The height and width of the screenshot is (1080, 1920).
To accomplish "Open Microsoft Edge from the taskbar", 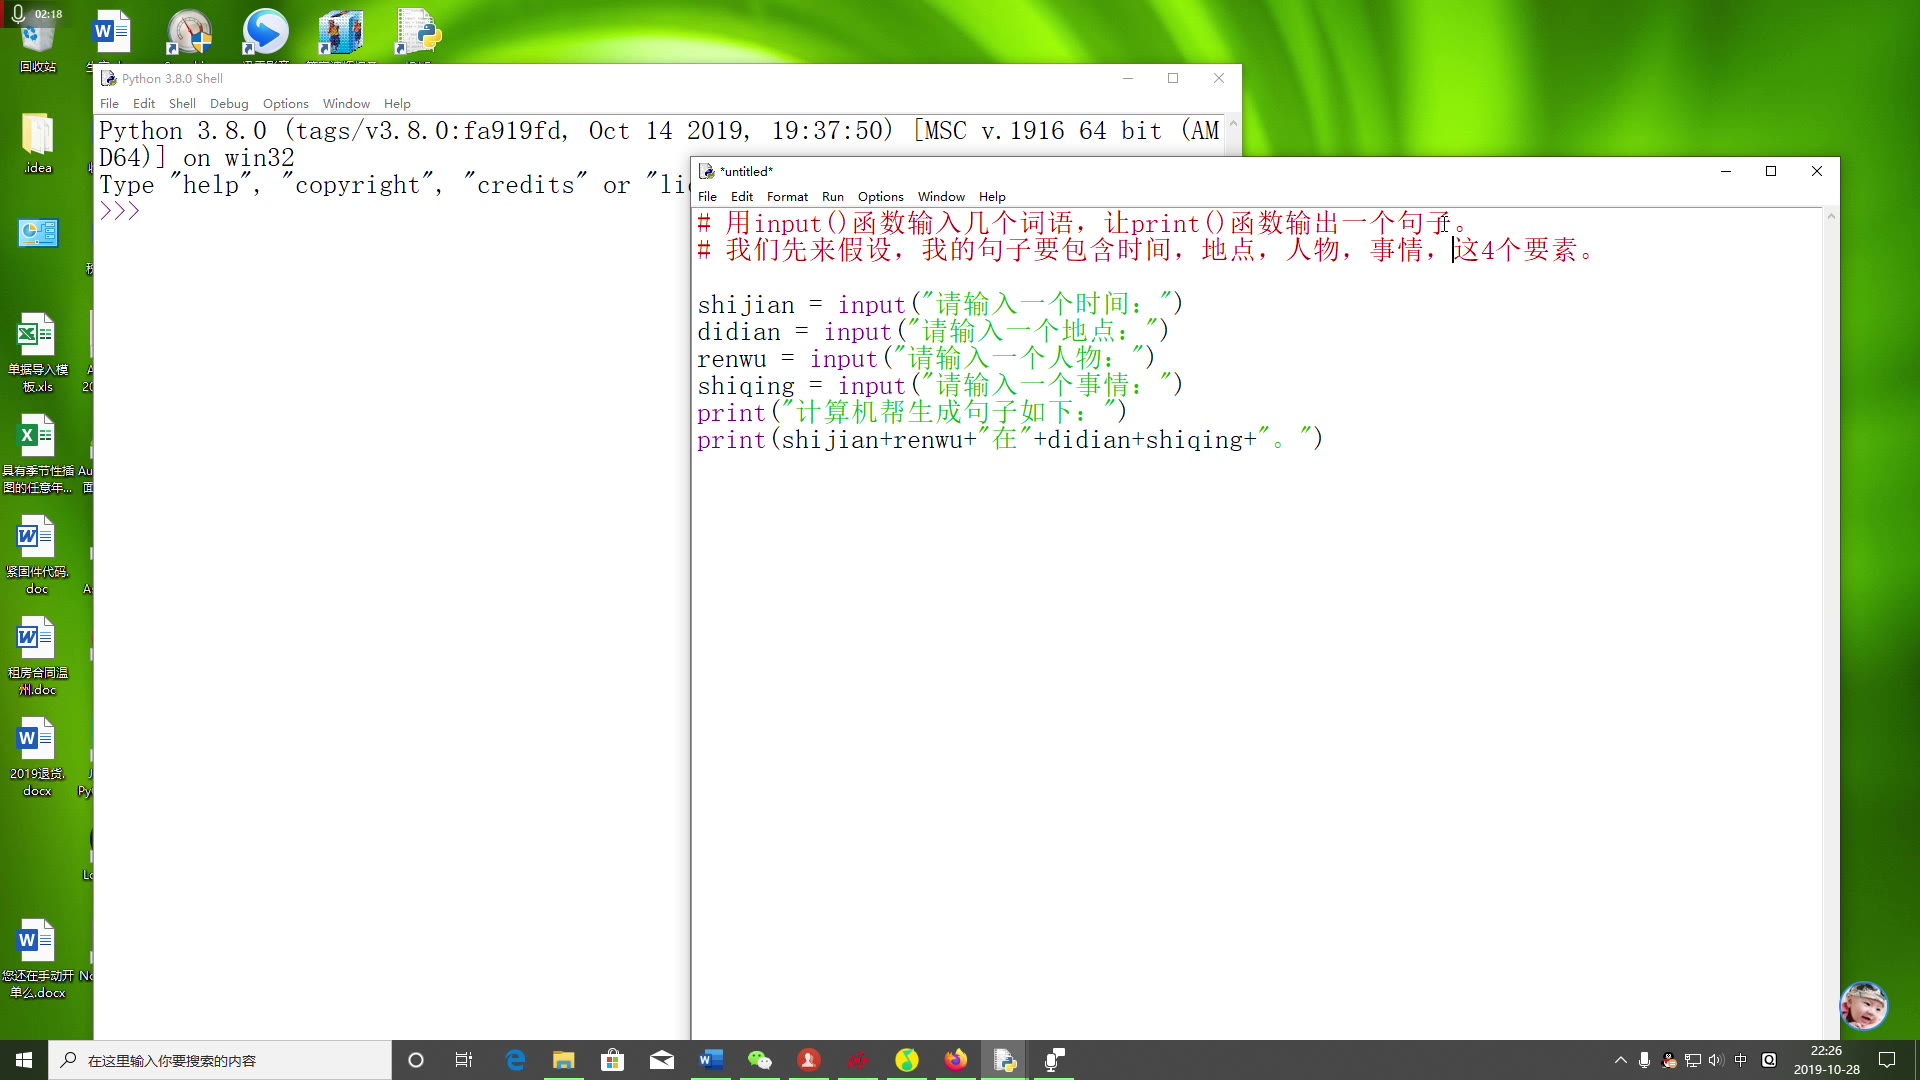I will click(515, 1060).
